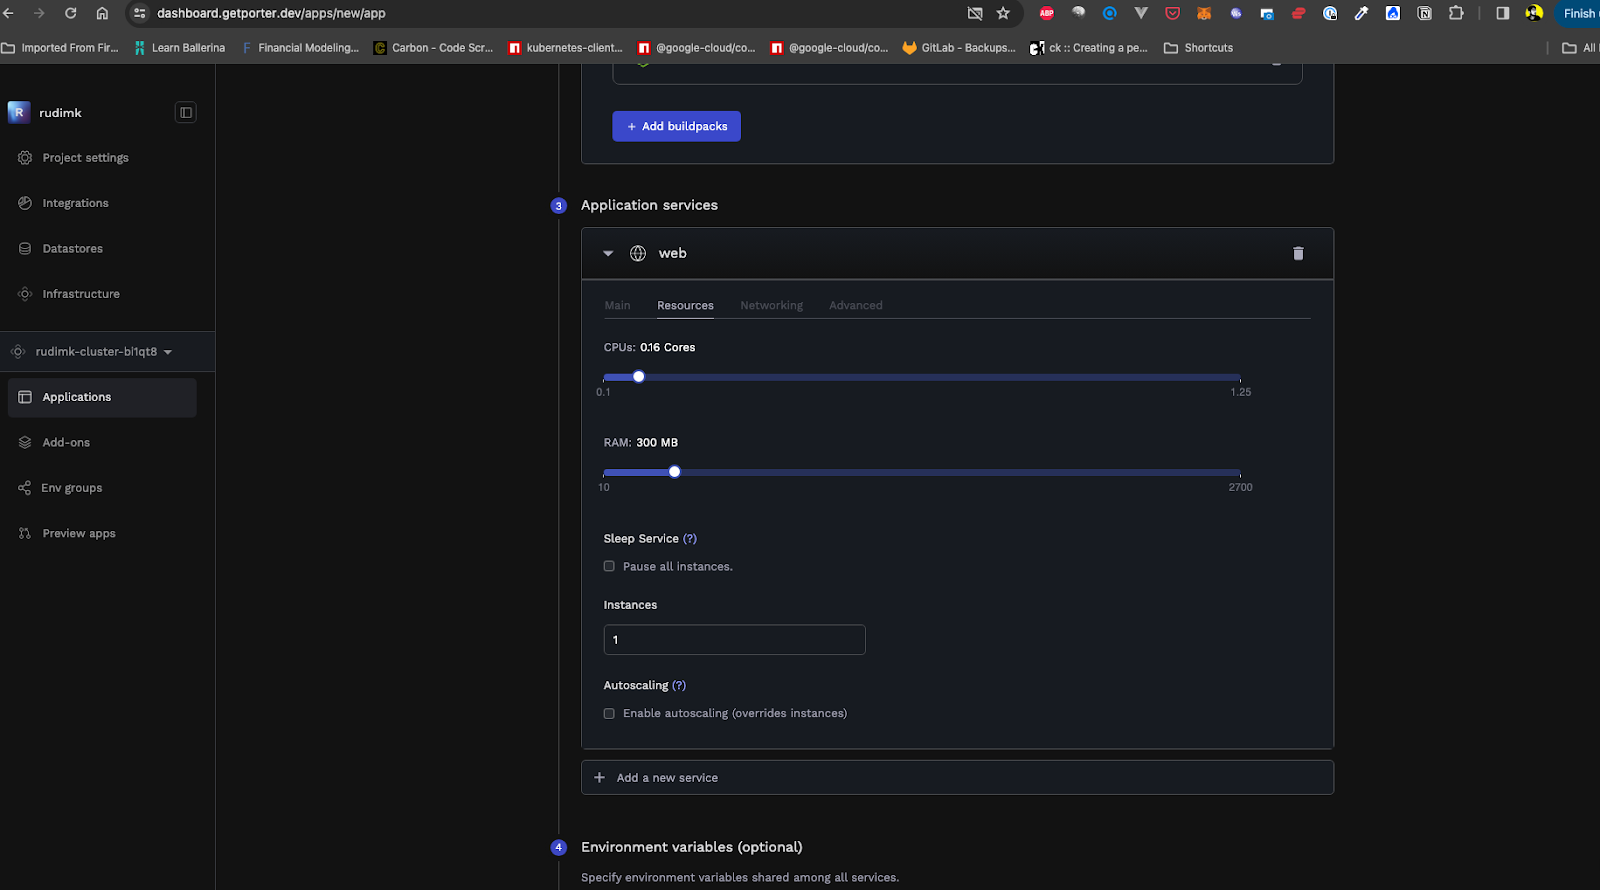Screen dimensions: 1600x890
Task: Delete the web service with trash icon
Action: pos(1298,253)
